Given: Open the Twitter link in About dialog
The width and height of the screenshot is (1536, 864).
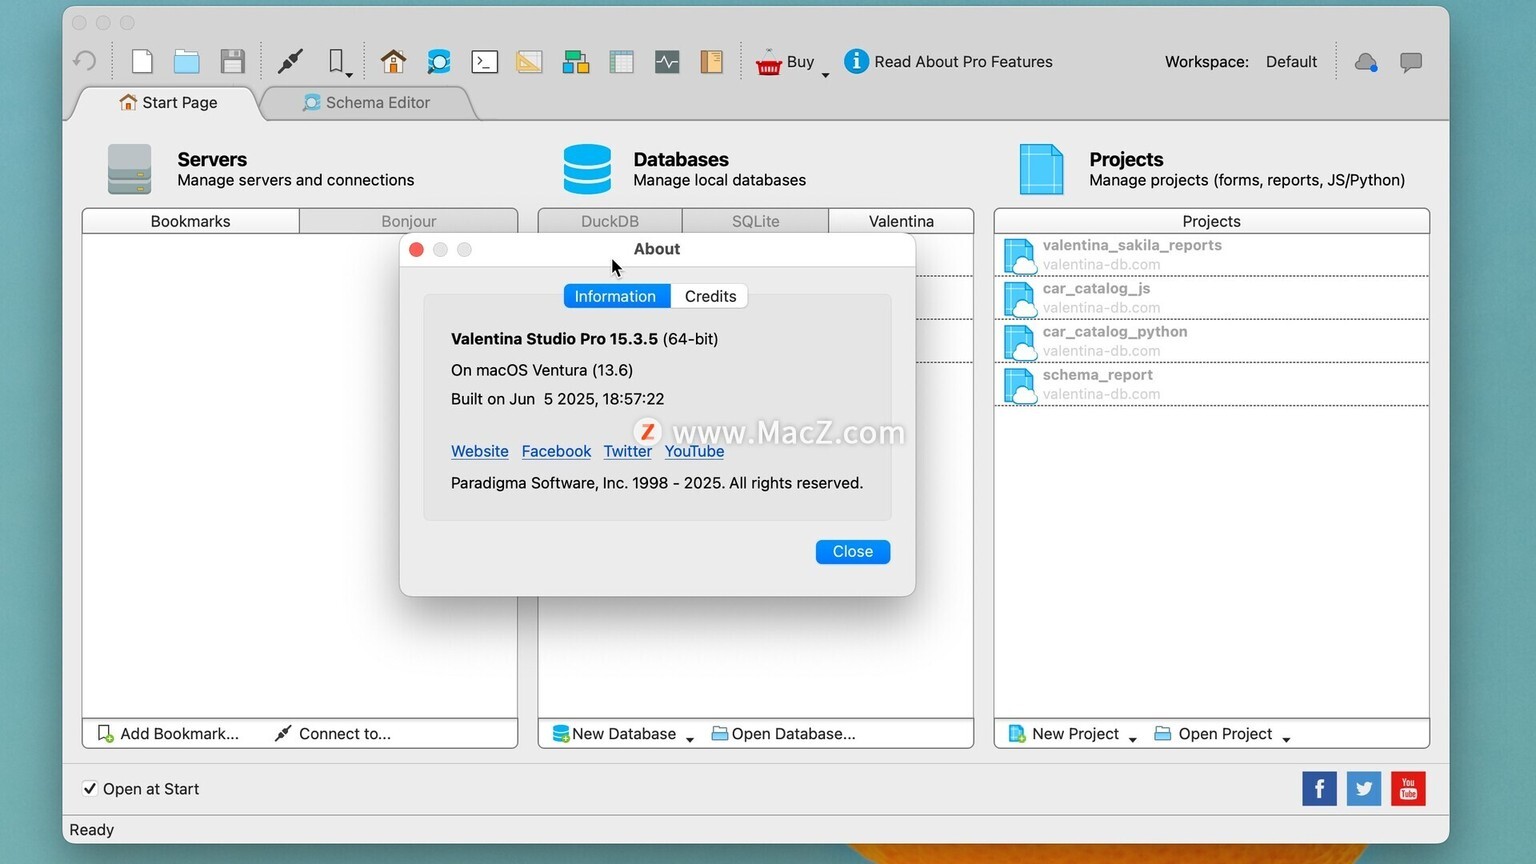Looking at the screenshot, I should point(628,451).
